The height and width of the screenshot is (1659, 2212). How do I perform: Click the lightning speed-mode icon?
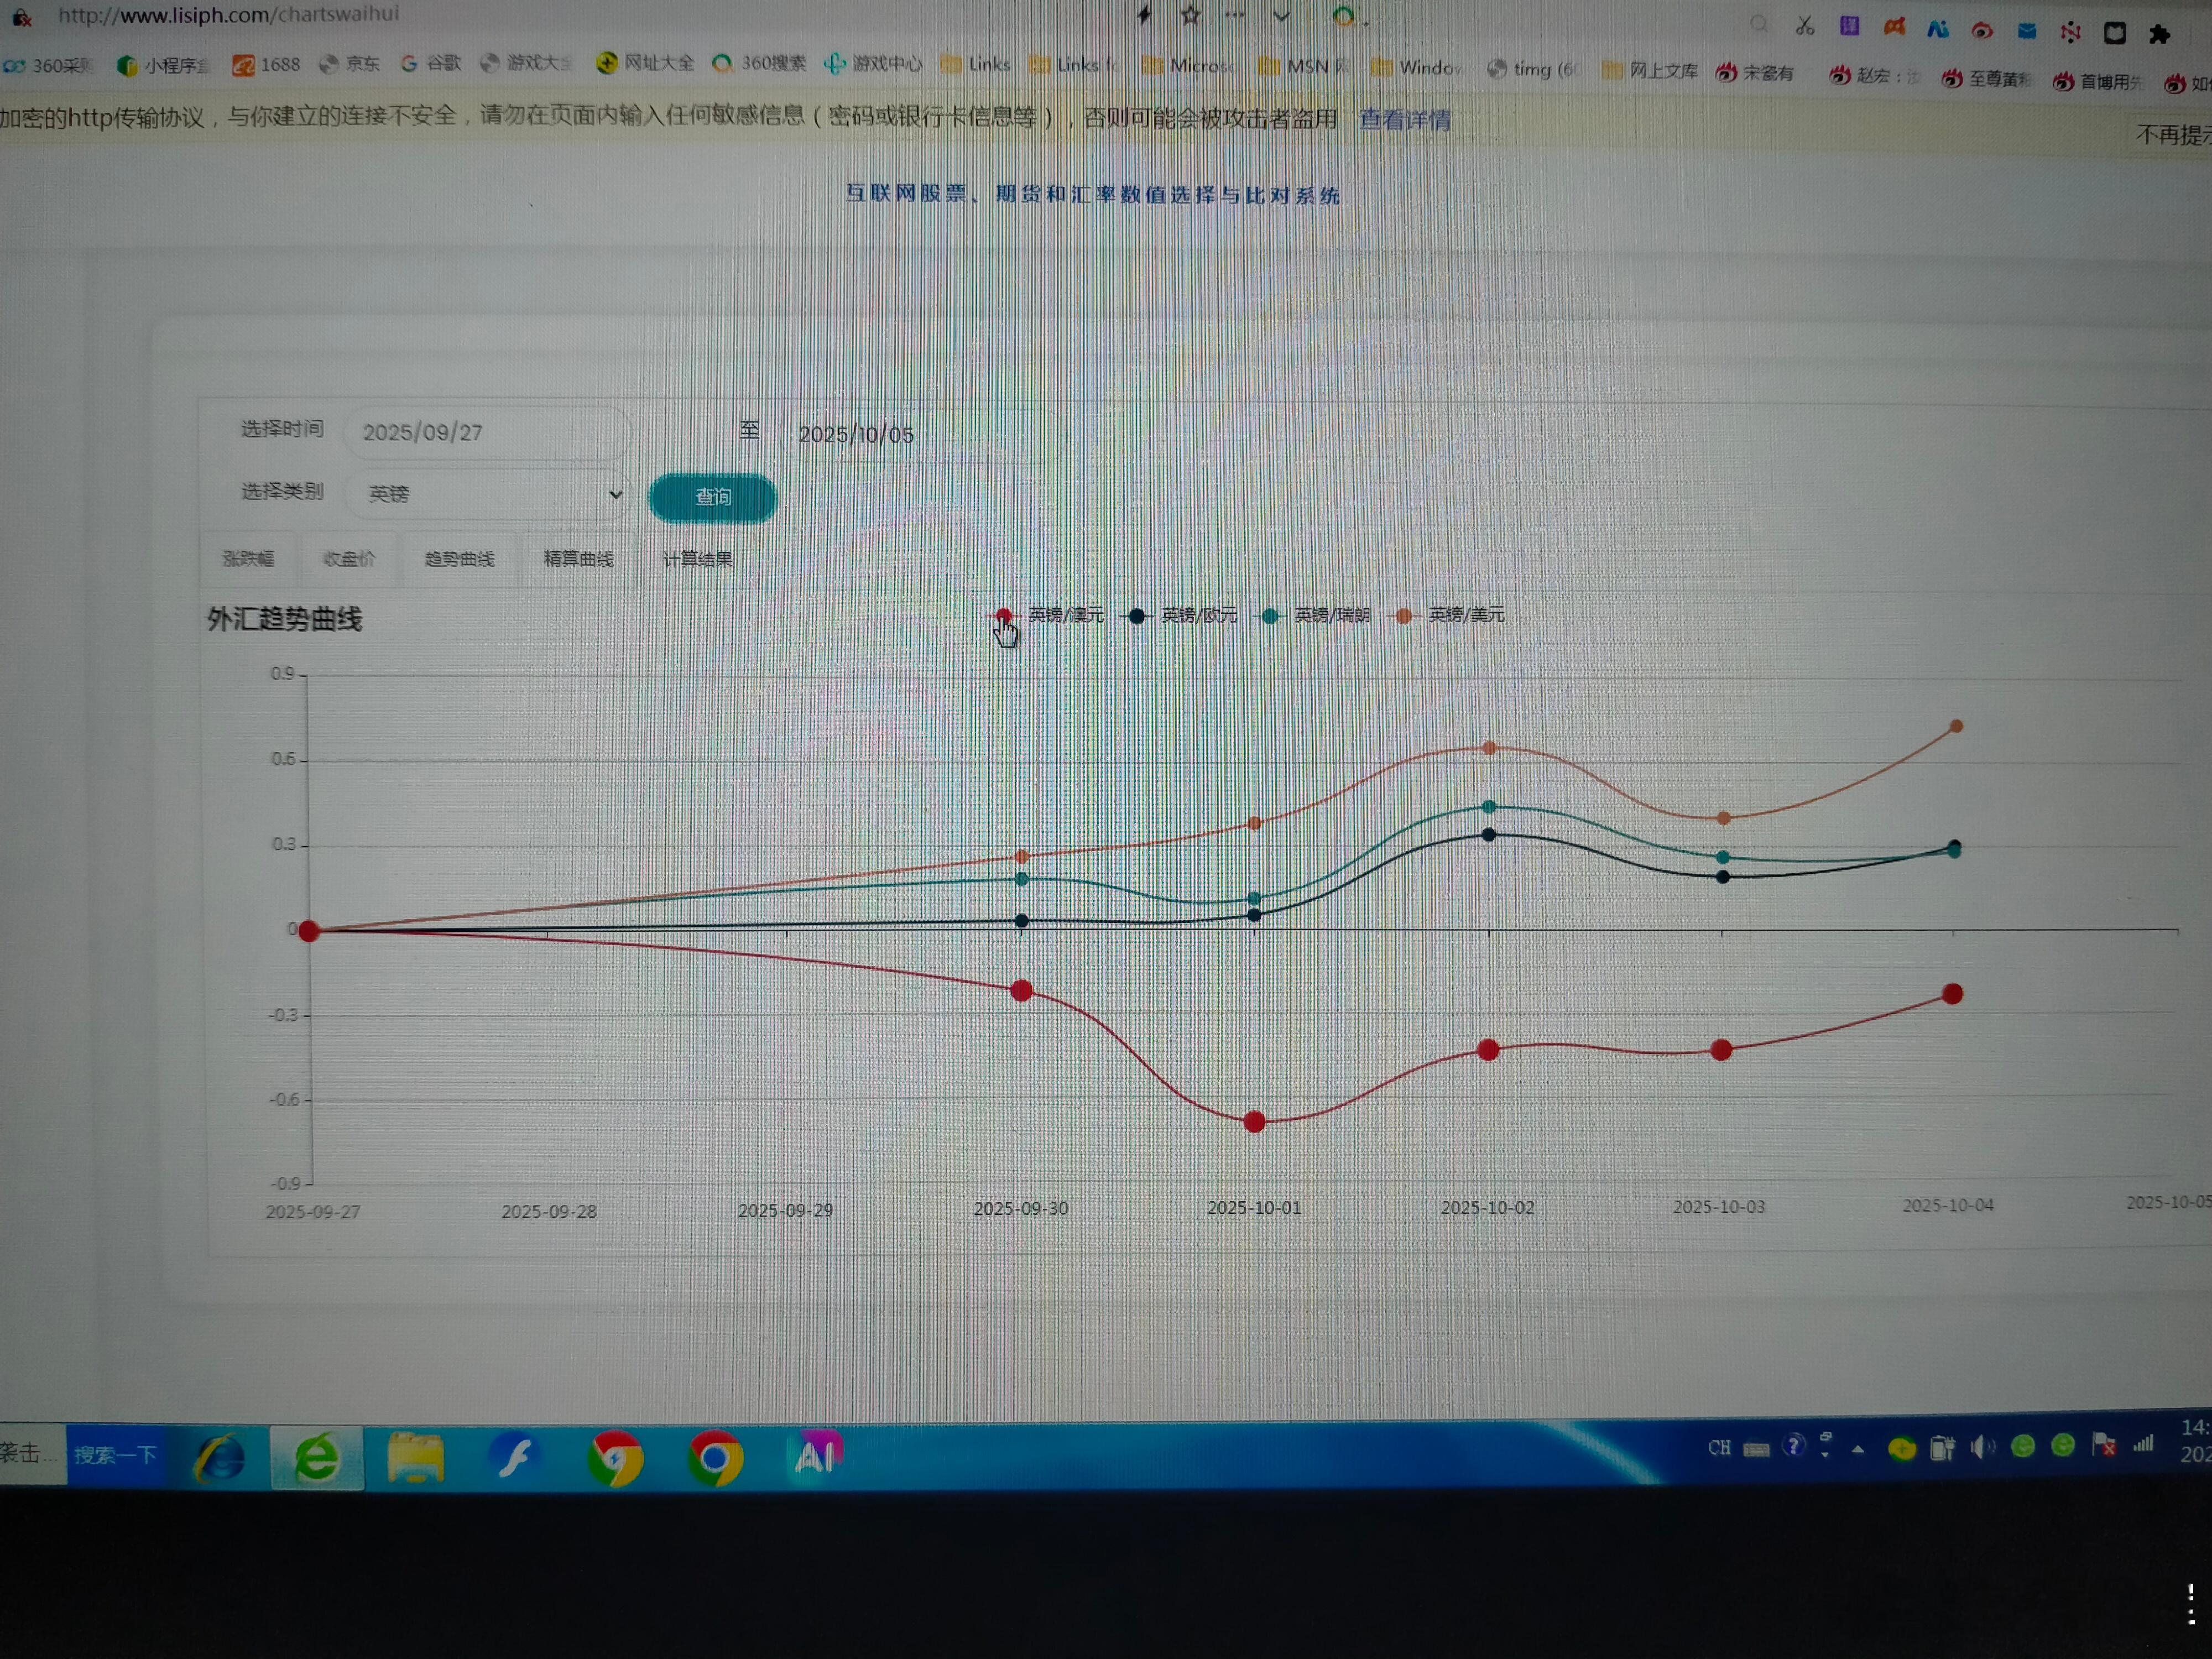pos(1145,15)
